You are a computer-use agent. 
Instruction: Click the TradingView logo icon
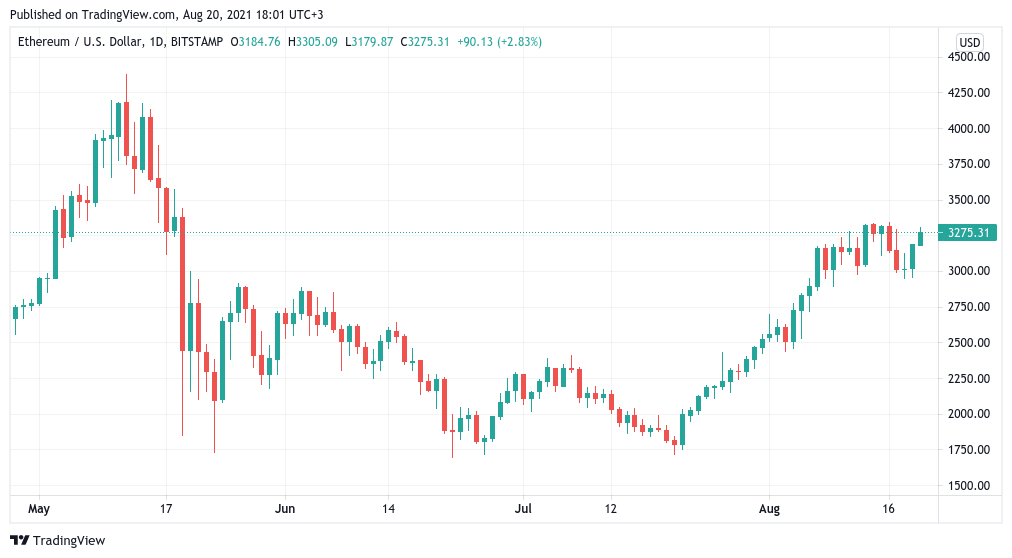coord(20,541)
